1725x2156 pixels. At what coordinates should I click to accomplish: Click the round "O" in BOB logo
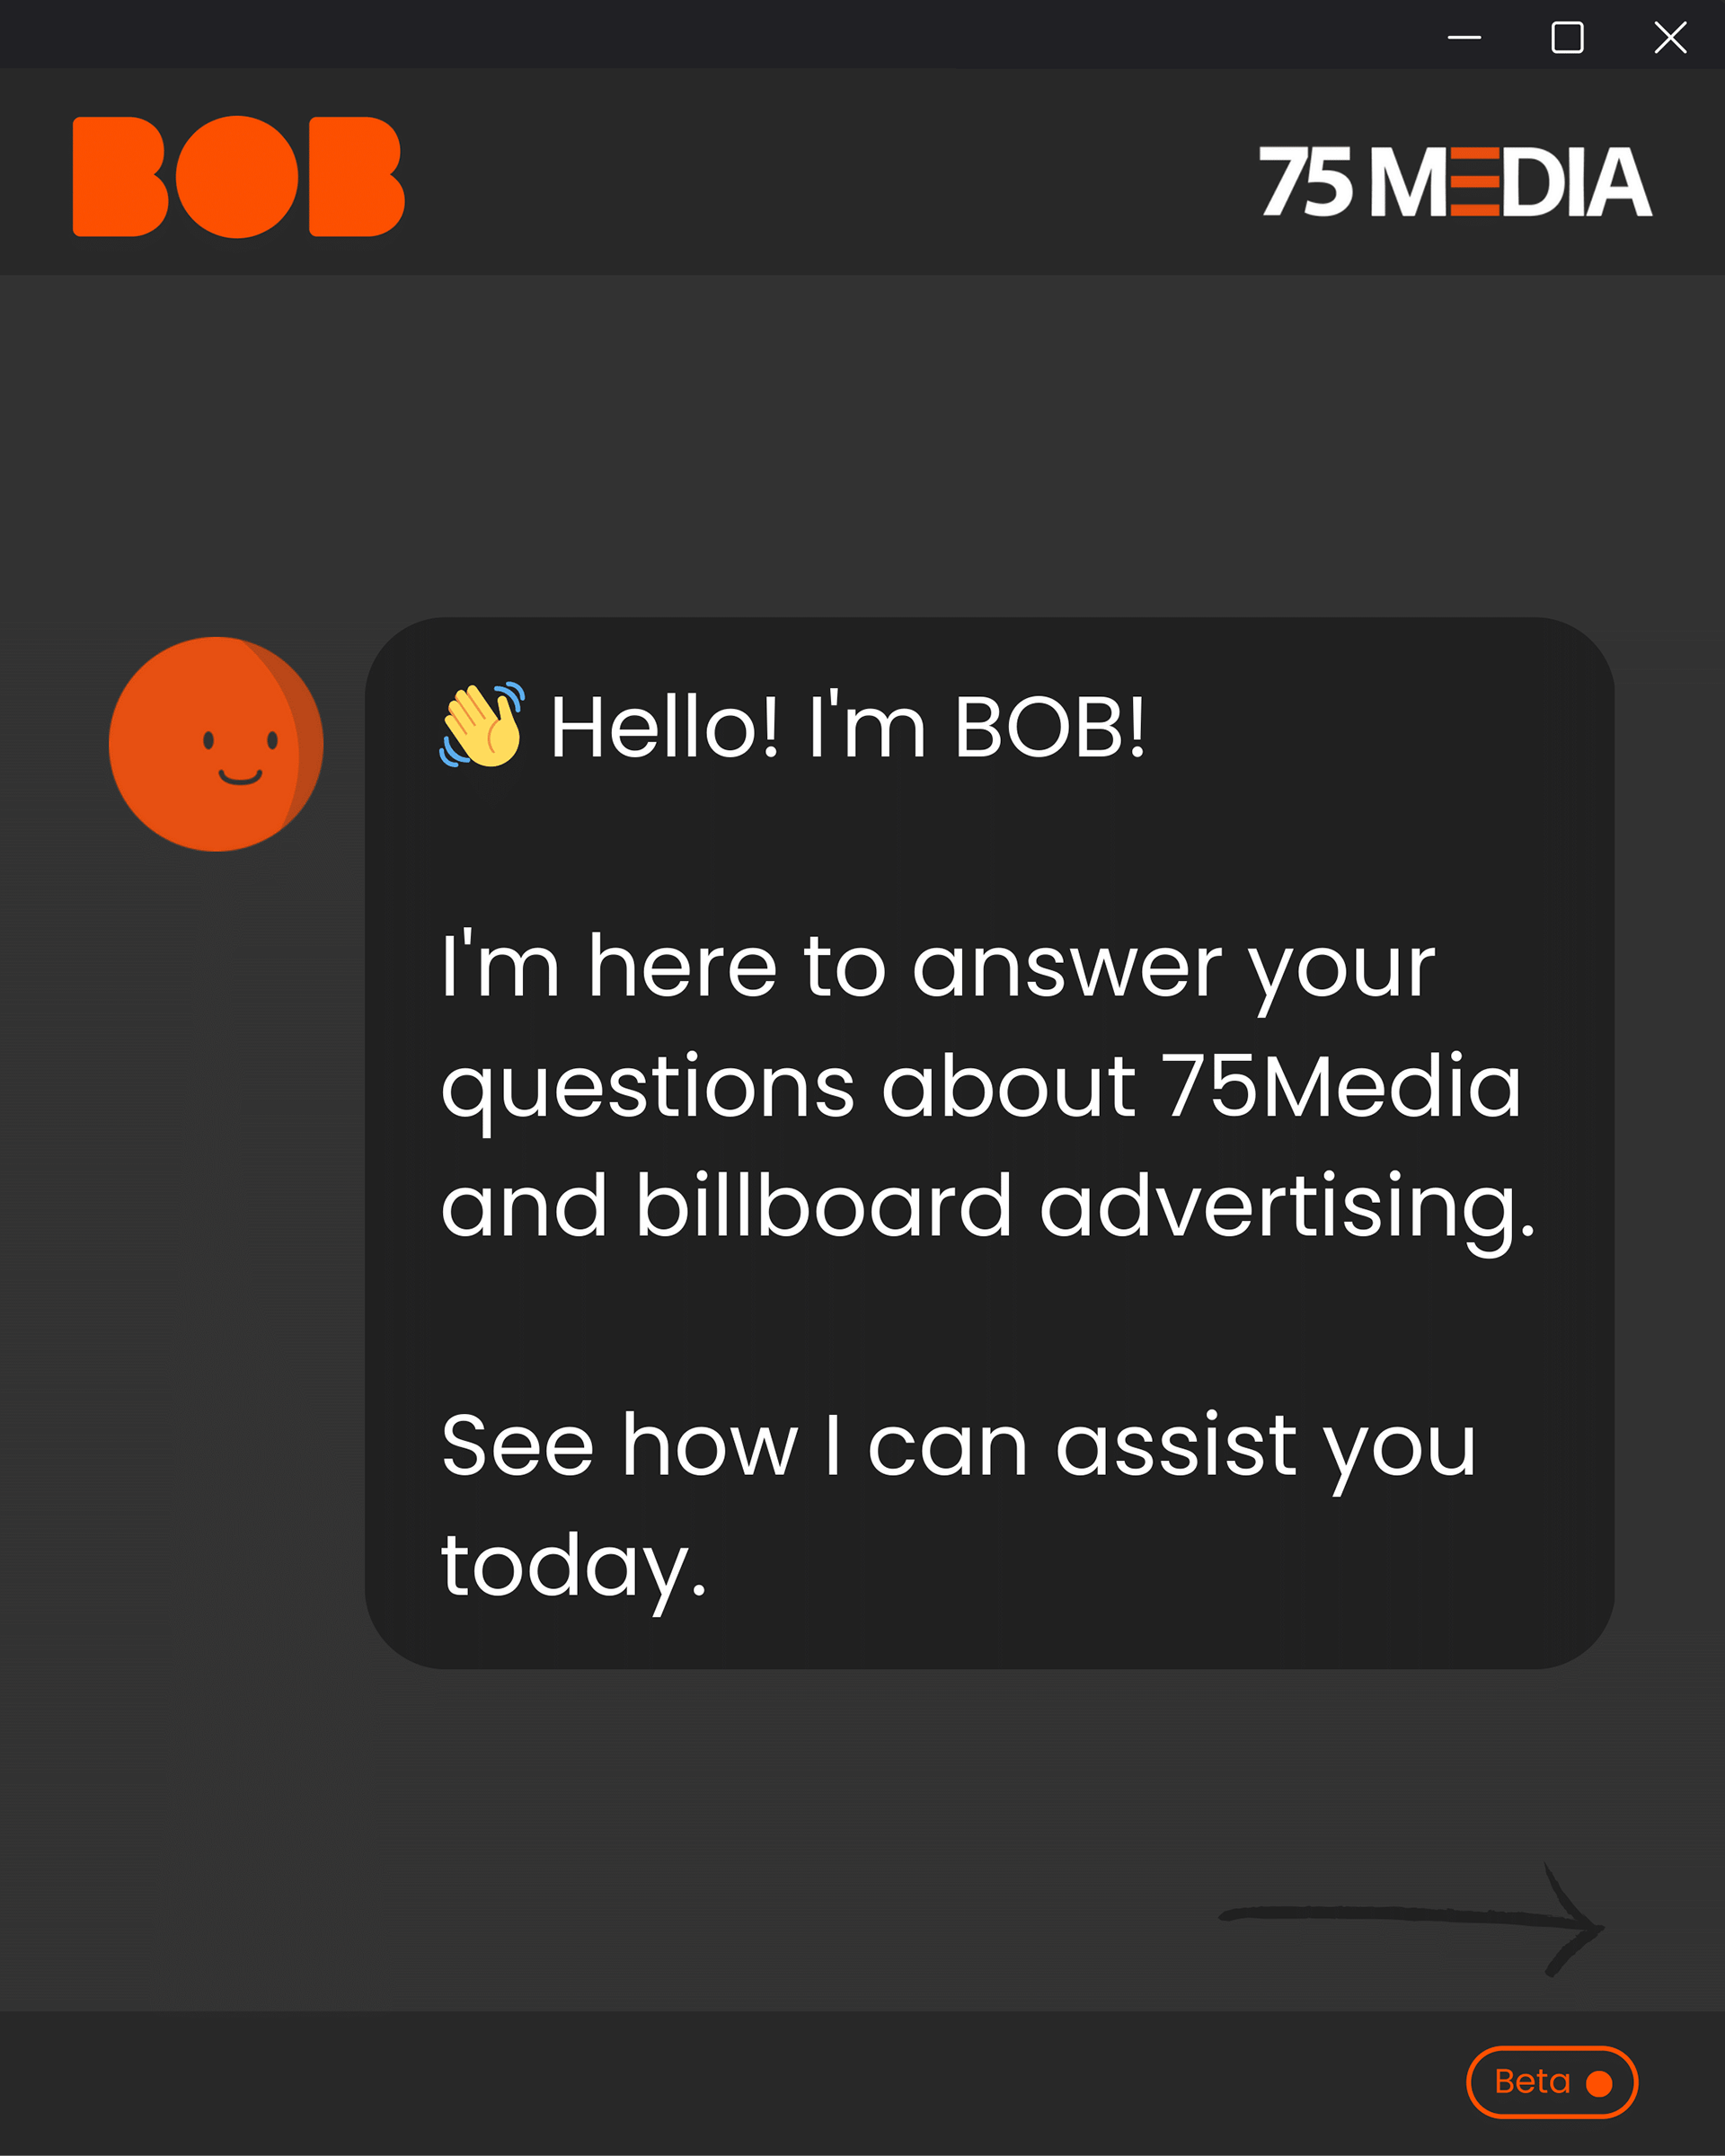click(x=237, y=177)
